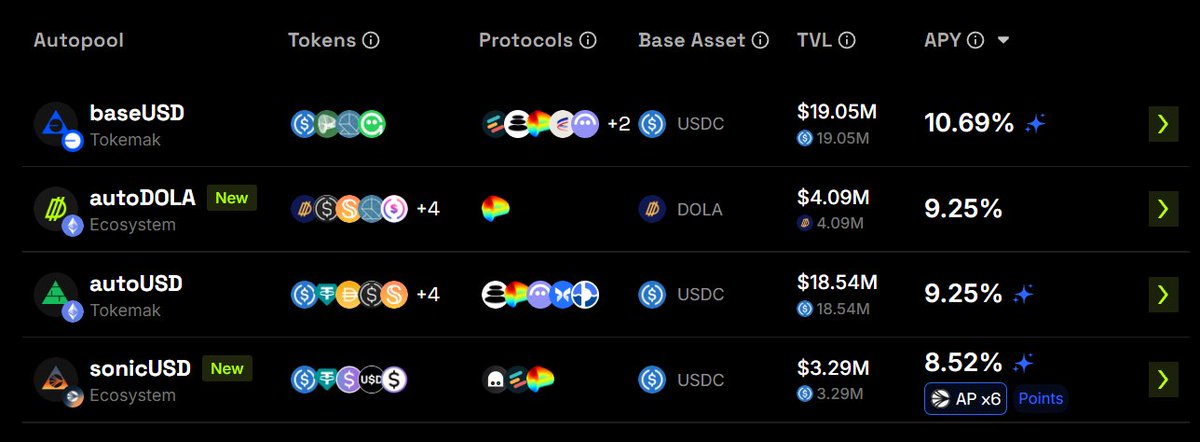Screen dimensions: 1200x442
Task: Click the APY info icon
Action: tap(976, 41)
